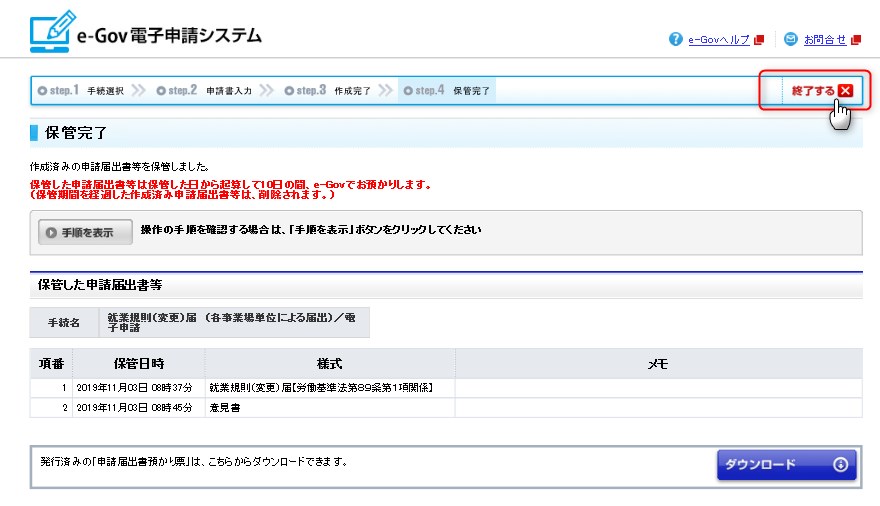This screenshot has width=880, height=506.
Task: Click the download arrow icon on ダウンロード button
Action: coord(839,464)
